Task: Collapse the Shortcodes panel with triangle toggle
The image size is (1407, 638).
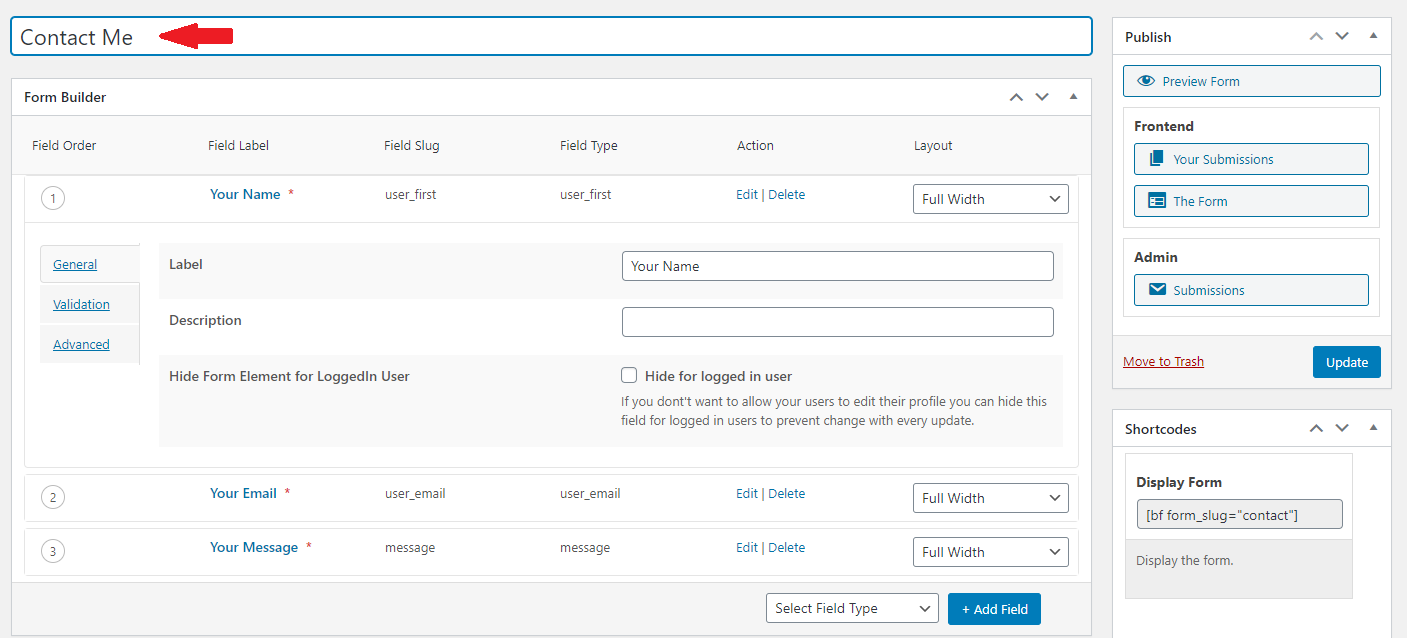Action: 1373,428
